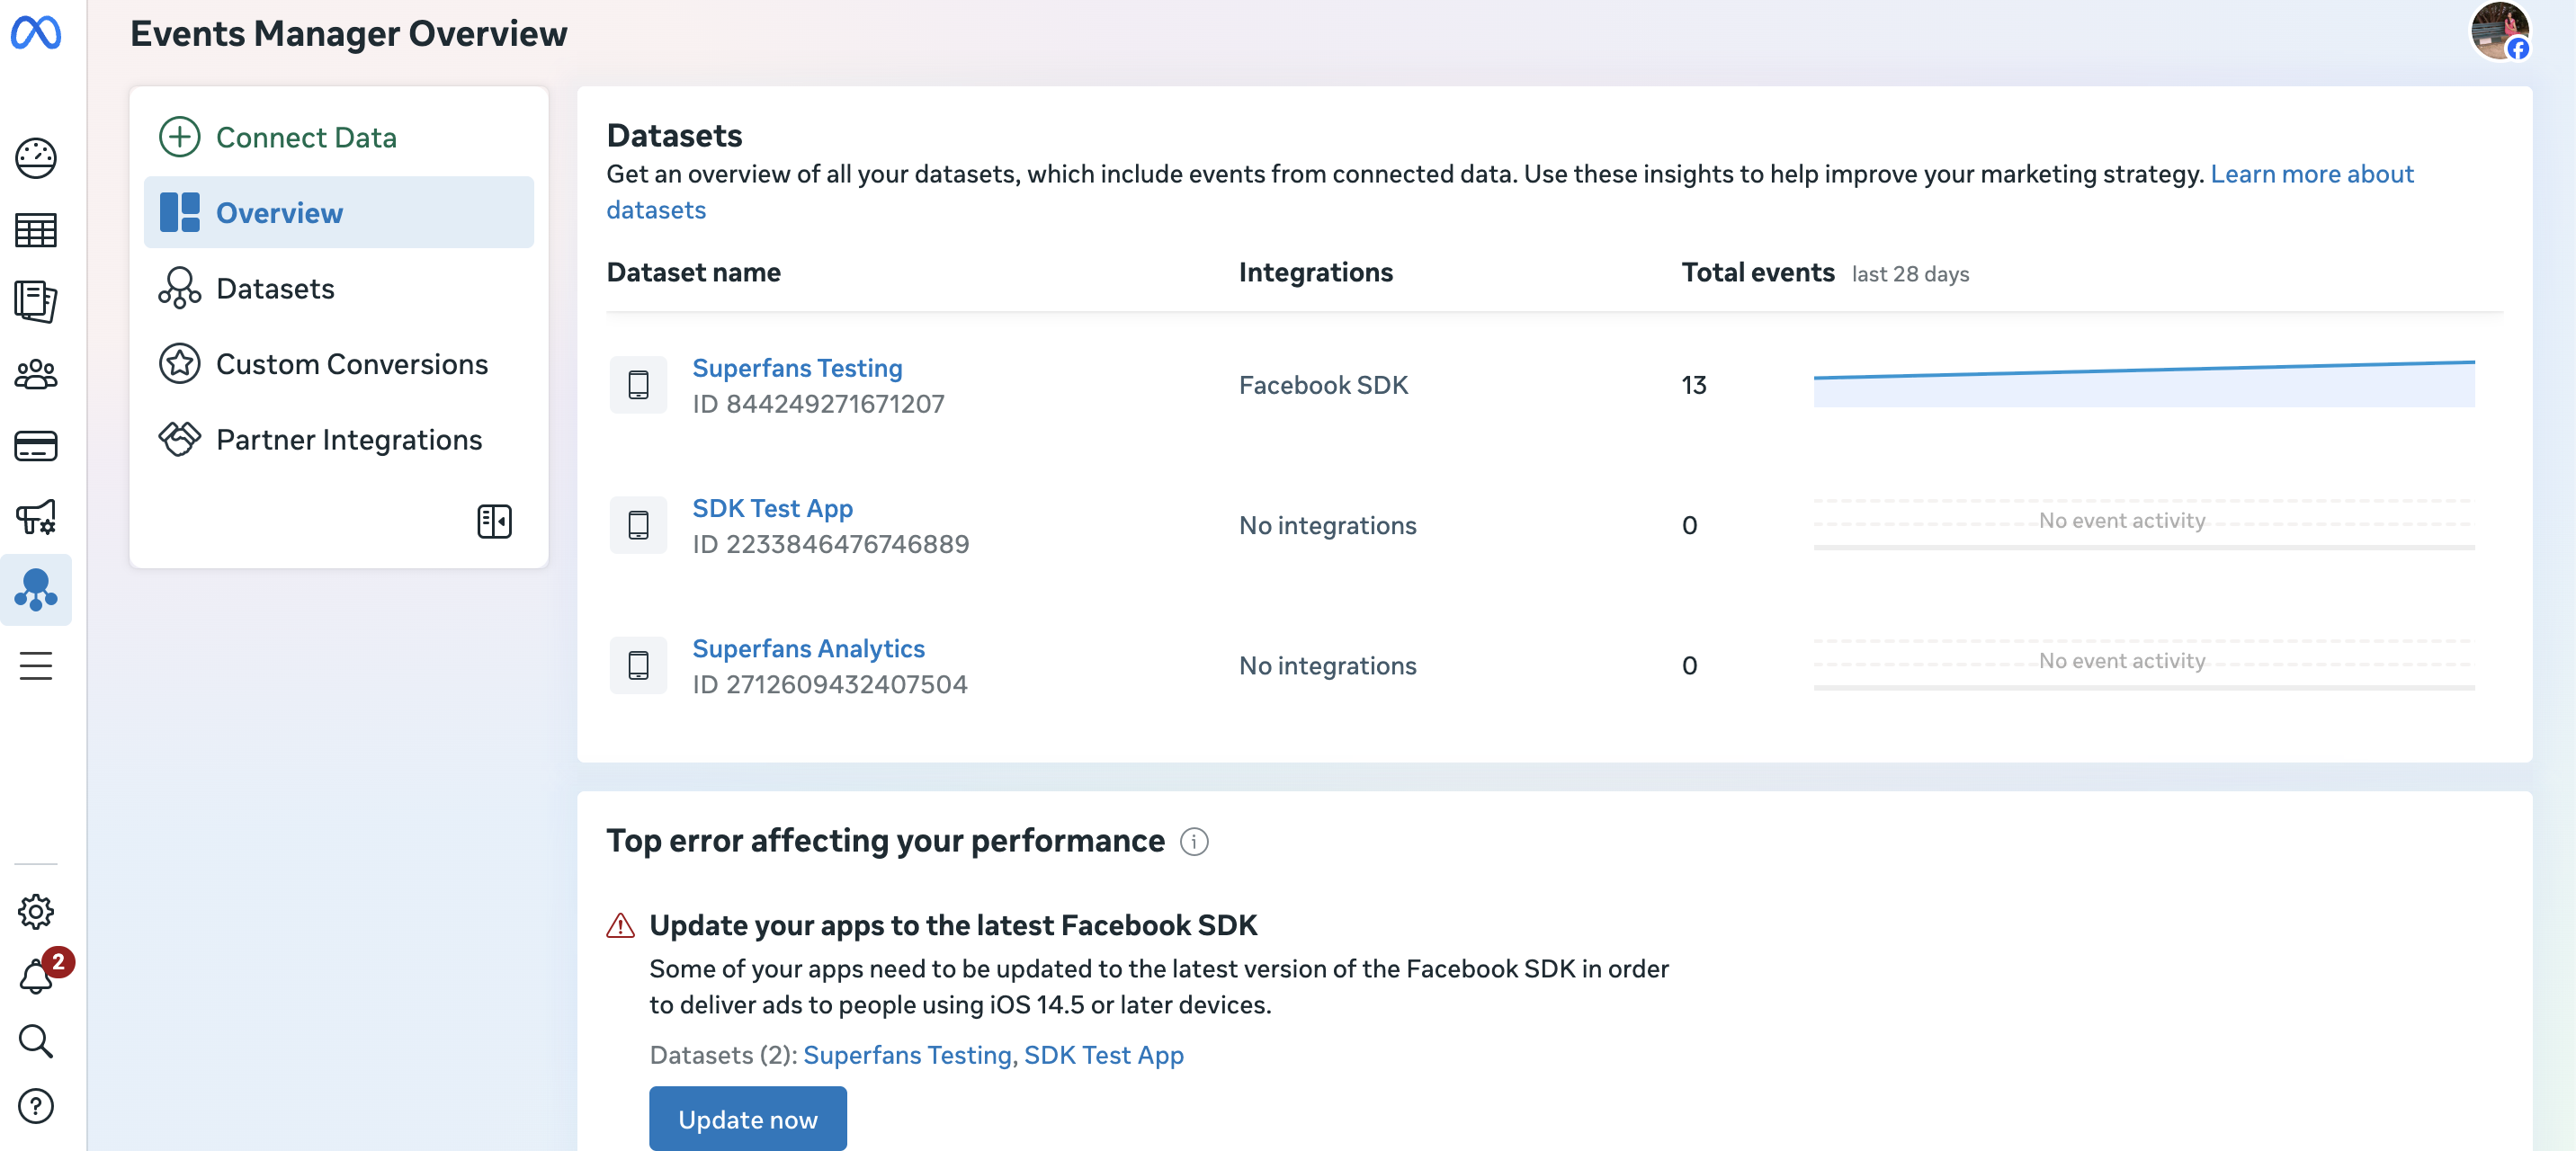Select the Datasets menu item
This screenshot has width=2576, height=1151.
(275, 288)
